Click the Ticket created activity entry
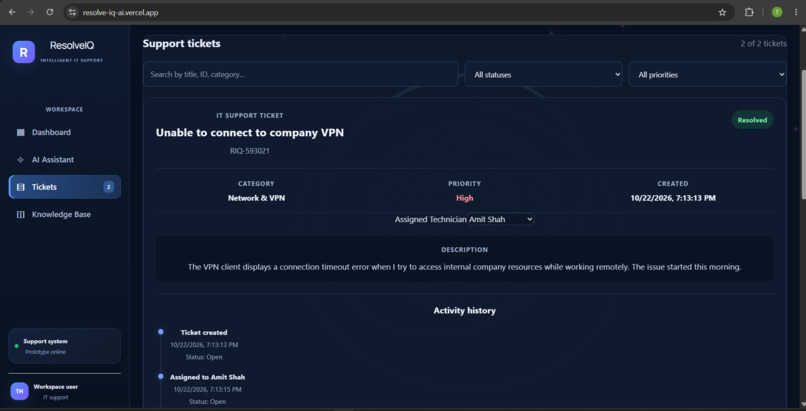The image size is (806, 411). click(x=204, y=345)
